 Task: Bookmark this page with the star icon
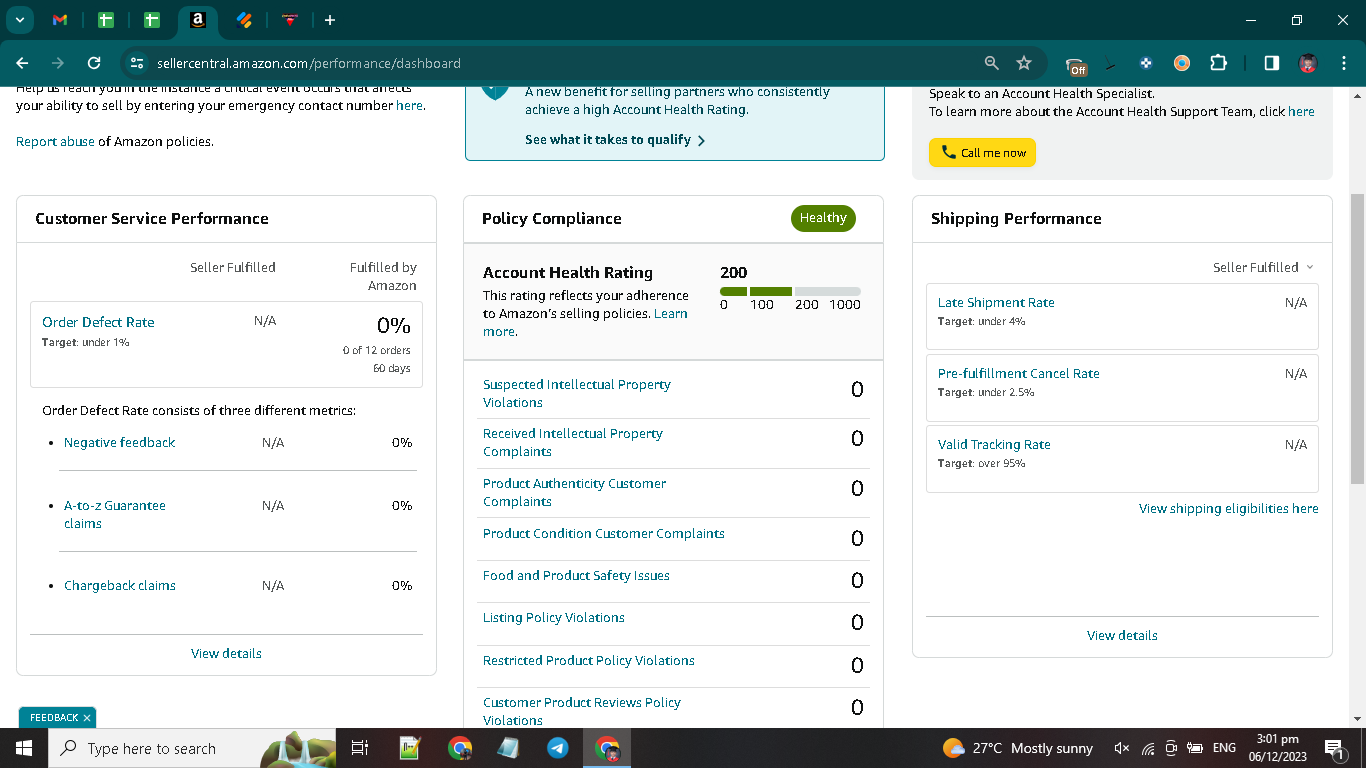(1024, 63)
